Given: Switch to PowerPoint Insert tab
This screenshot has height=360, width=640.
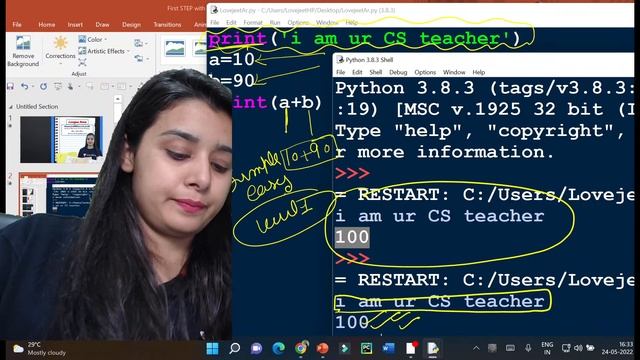Looking at the screenshot, I should 75,24.
